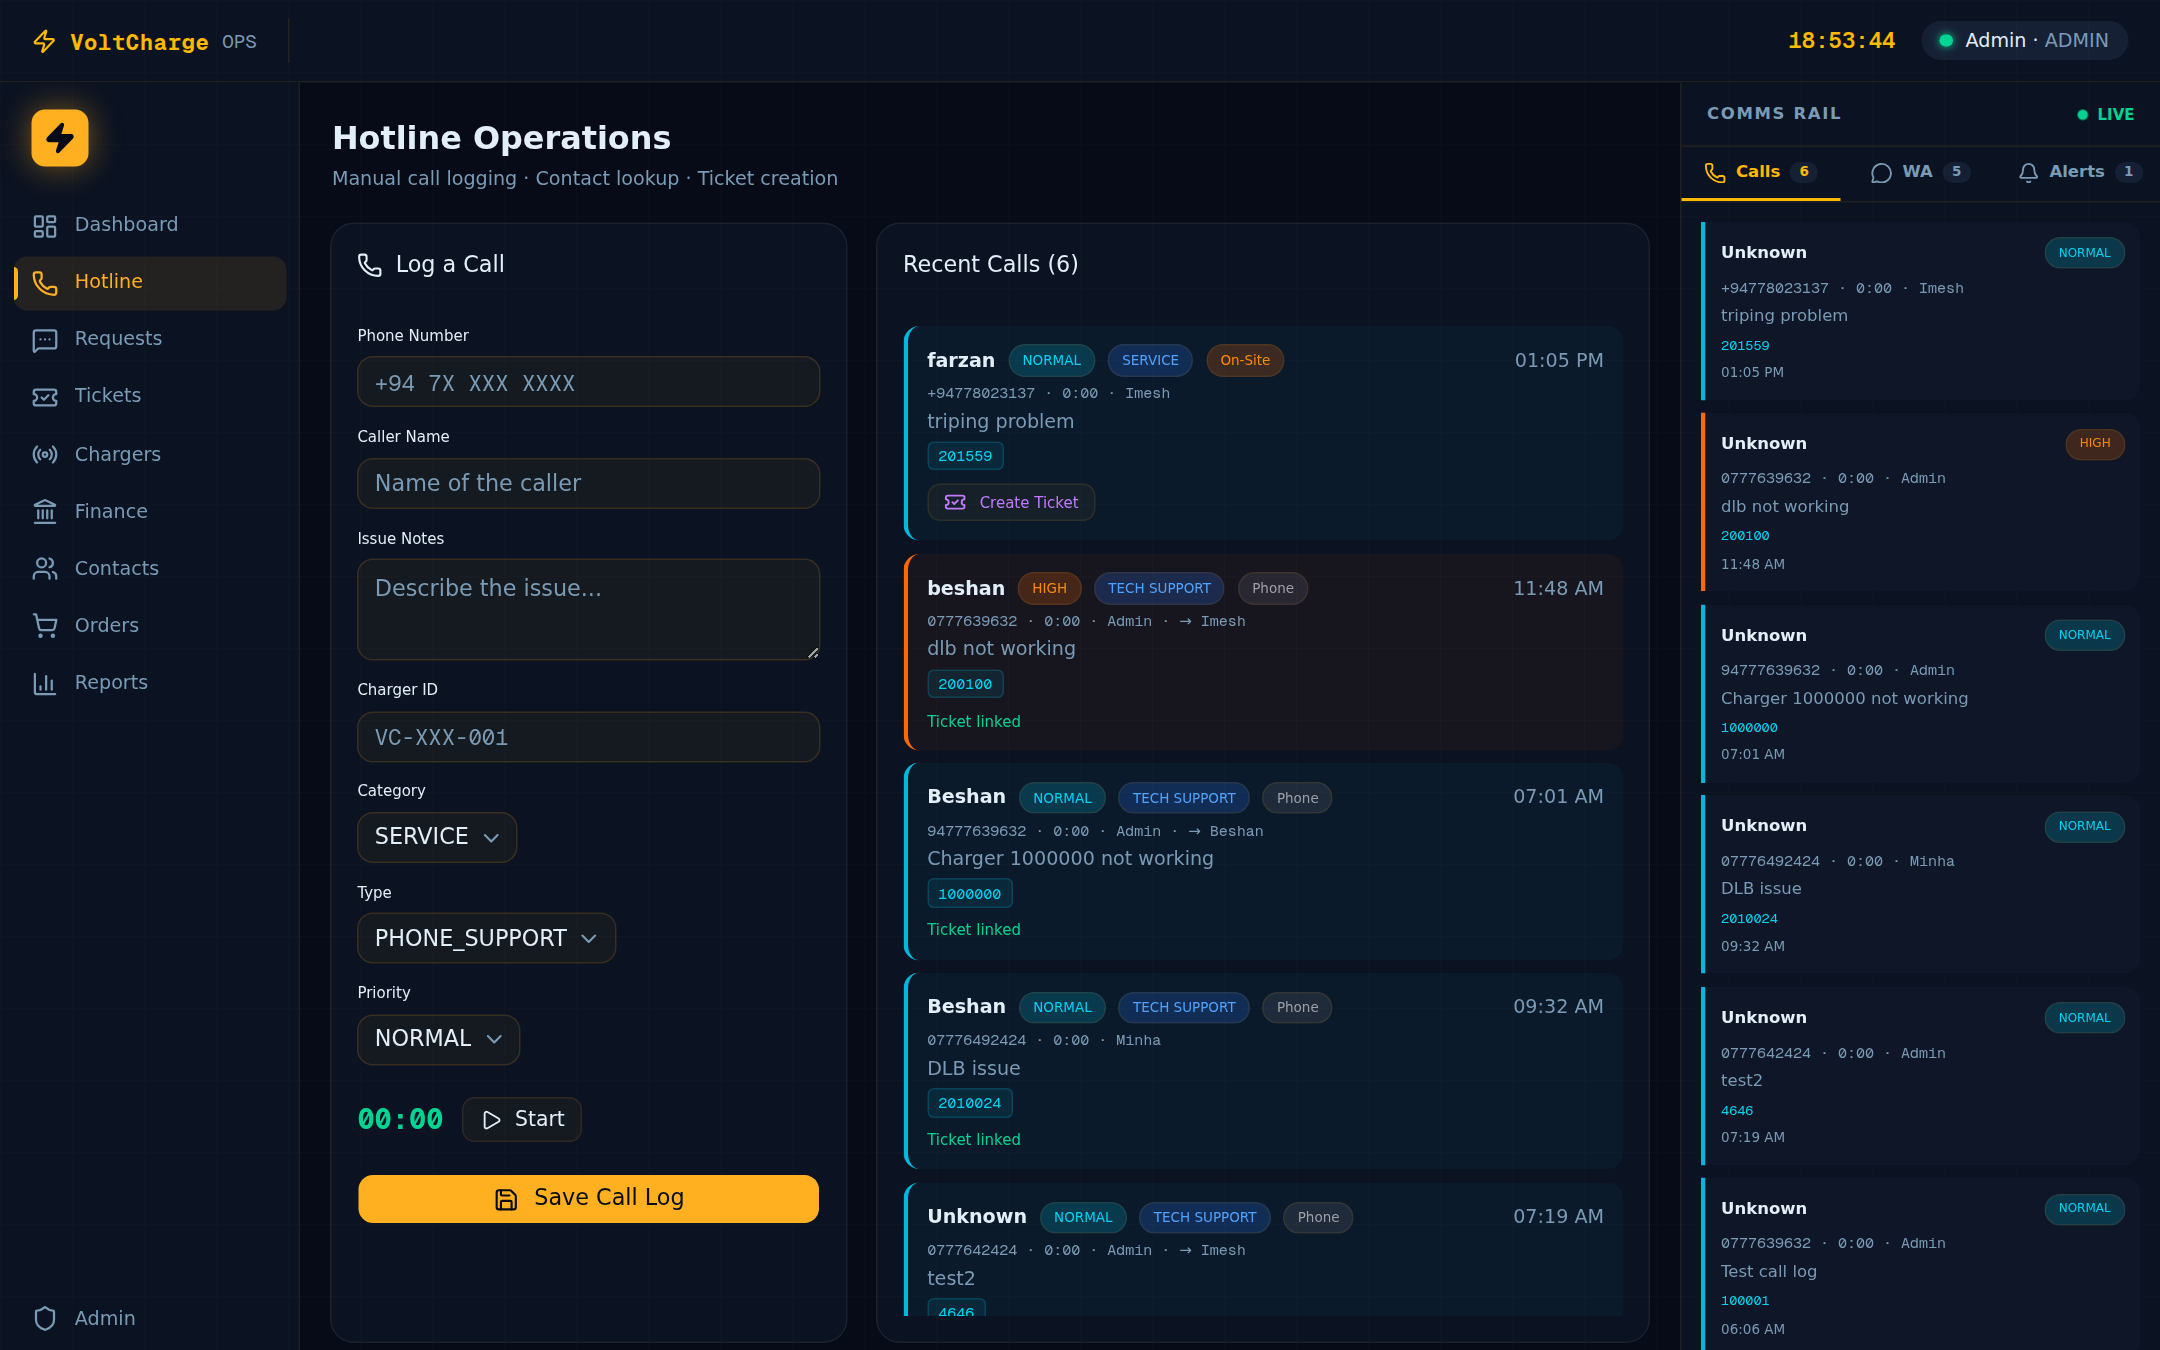This screenshot has height=1350, width=2160.
Task: Click the Admin status dot in the header
Action: click(x=1946, y=40)
